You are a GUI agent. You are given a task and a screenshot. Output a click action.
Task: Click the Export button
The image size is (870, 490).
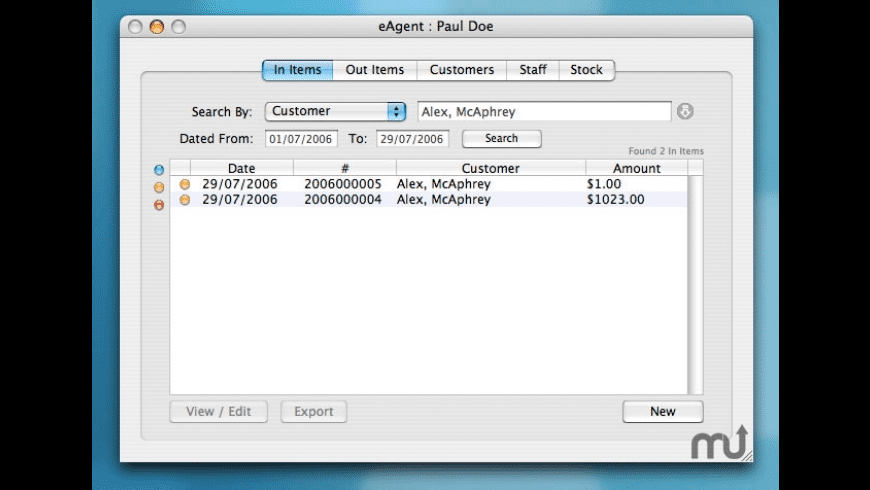[313, 411]
